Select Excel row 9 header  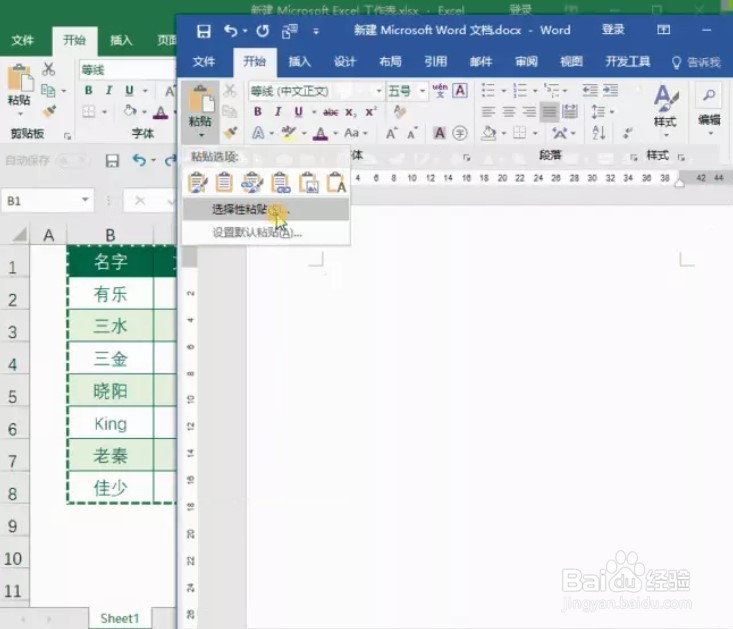pos(13,526)
